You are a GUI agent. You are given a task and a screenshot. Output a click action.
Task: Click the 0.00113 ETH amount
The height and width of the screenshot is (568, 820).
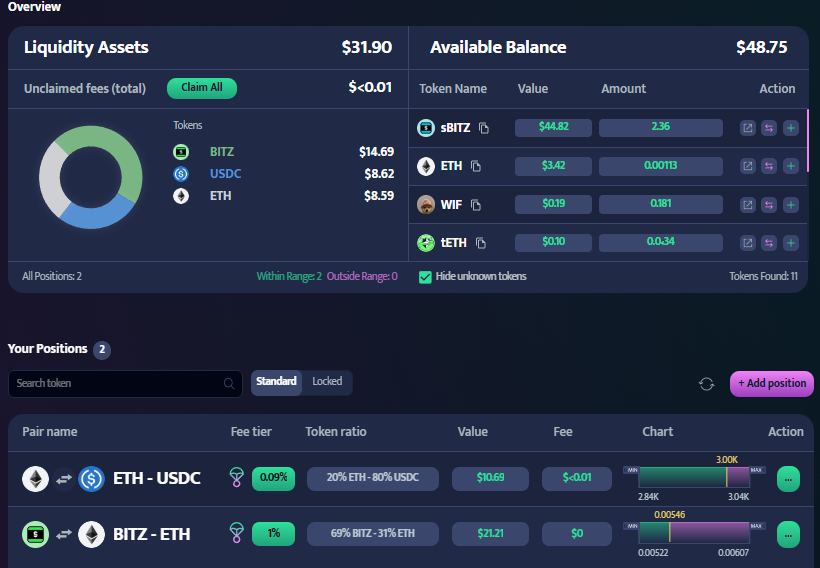(x=660, y=166)
